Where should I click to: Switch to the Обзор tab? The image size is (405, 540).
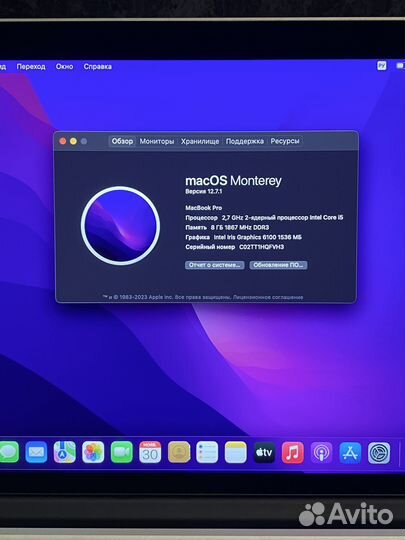click(x=122, y=141)
